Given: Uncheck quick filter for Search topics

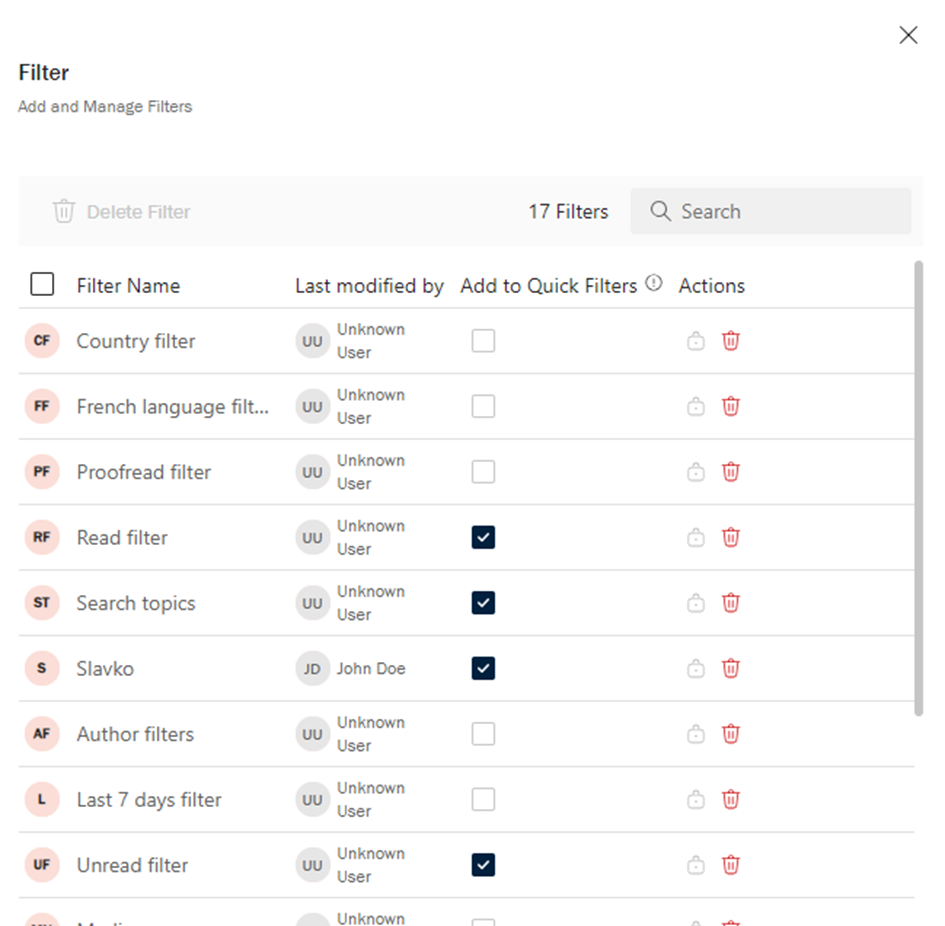Looking at the screenshot, I should click(x=483, y=603).
